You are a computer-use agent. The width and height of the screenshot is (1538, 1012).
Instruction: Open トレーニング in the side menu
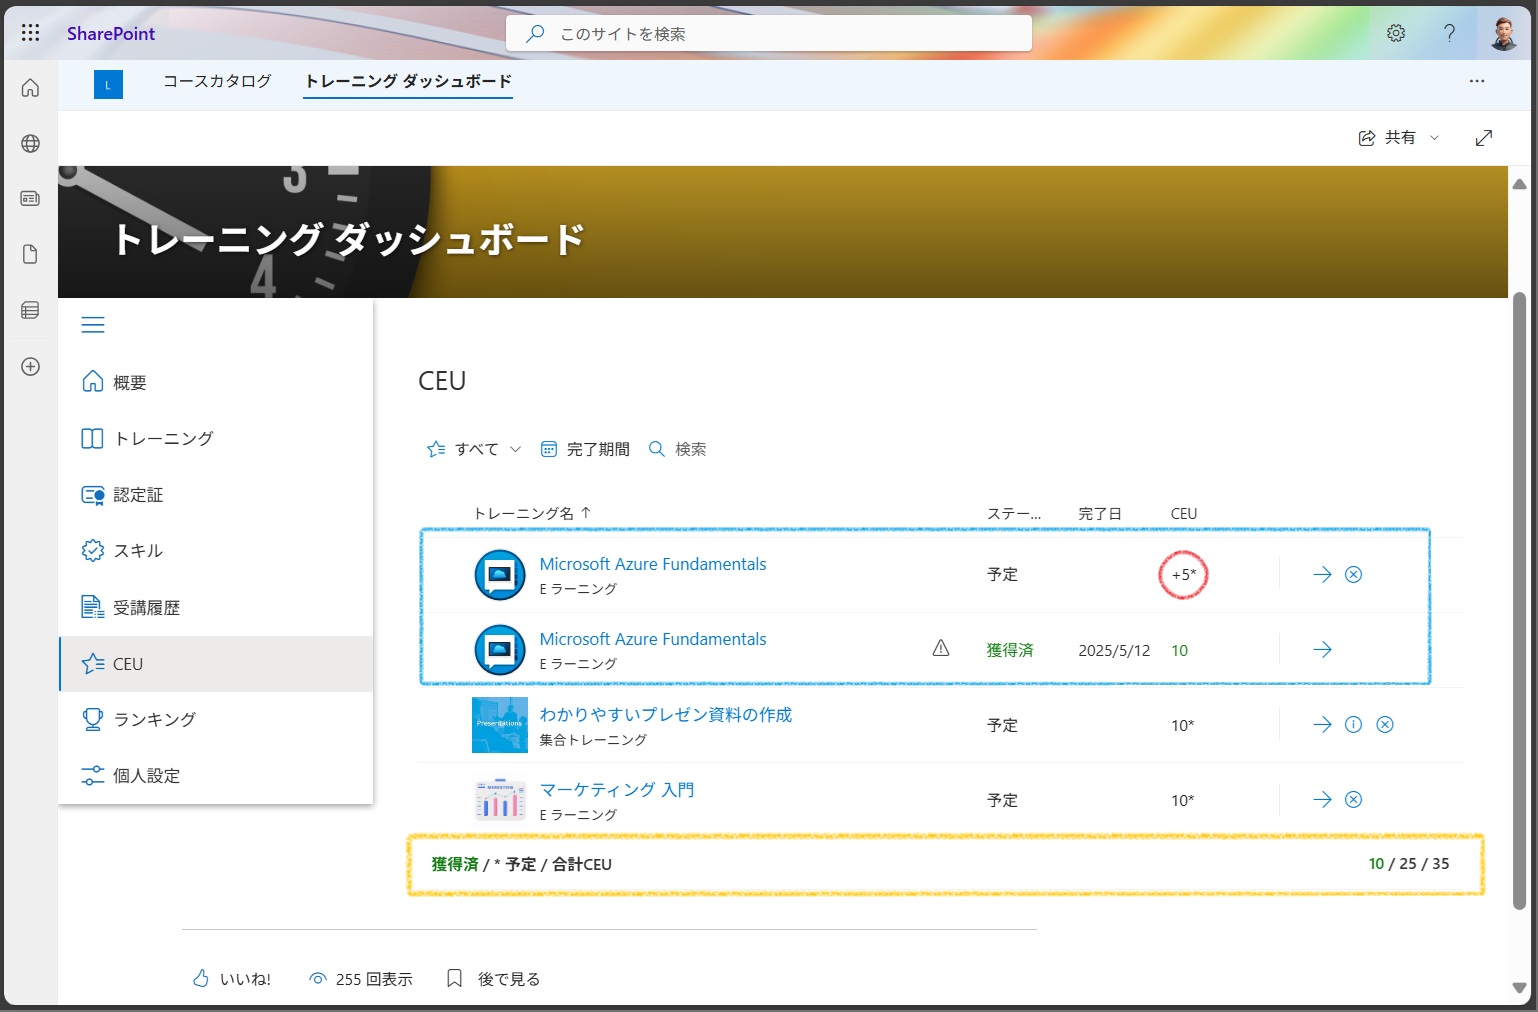pyautogui.click(x=216, y=438)
